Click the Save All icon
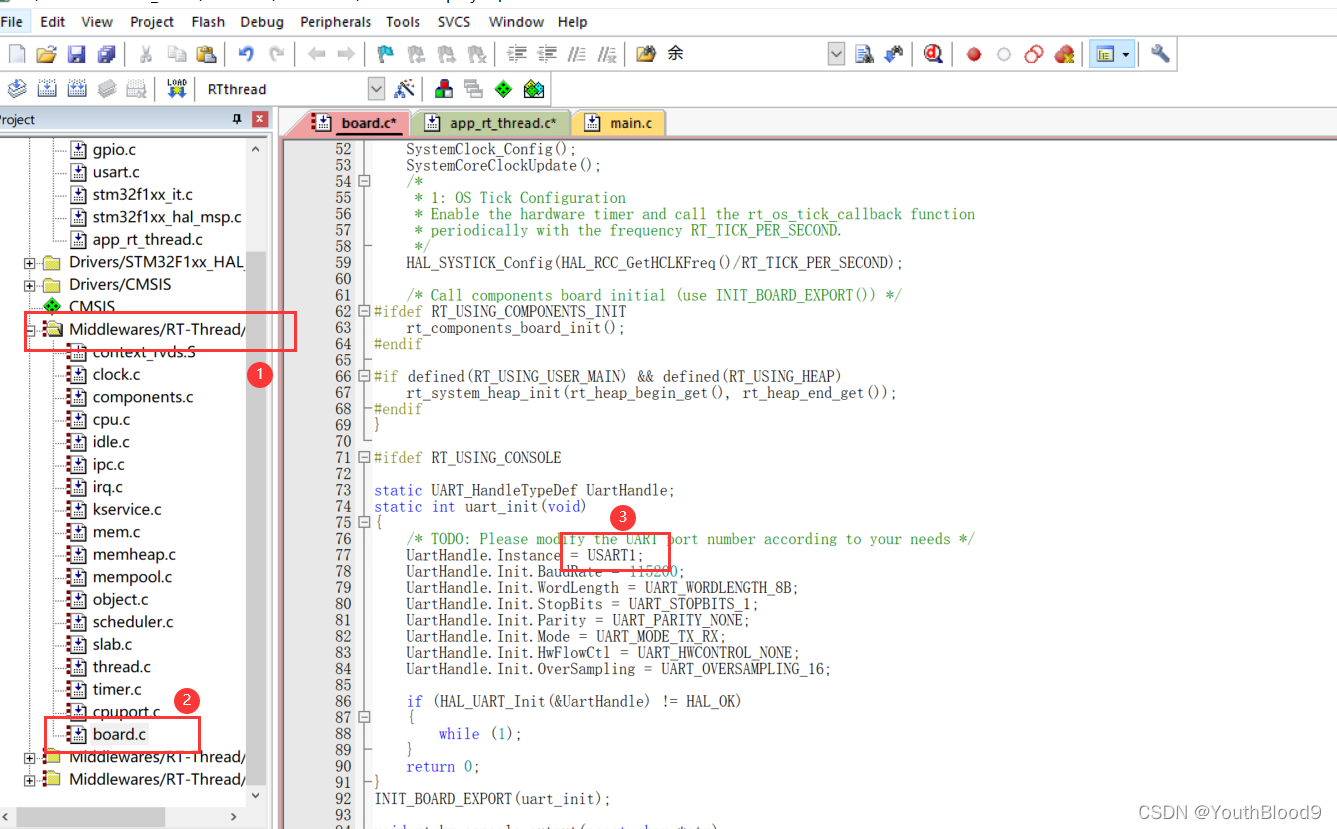Viewport: 1337px width, 829px height. tap(106, 54)
